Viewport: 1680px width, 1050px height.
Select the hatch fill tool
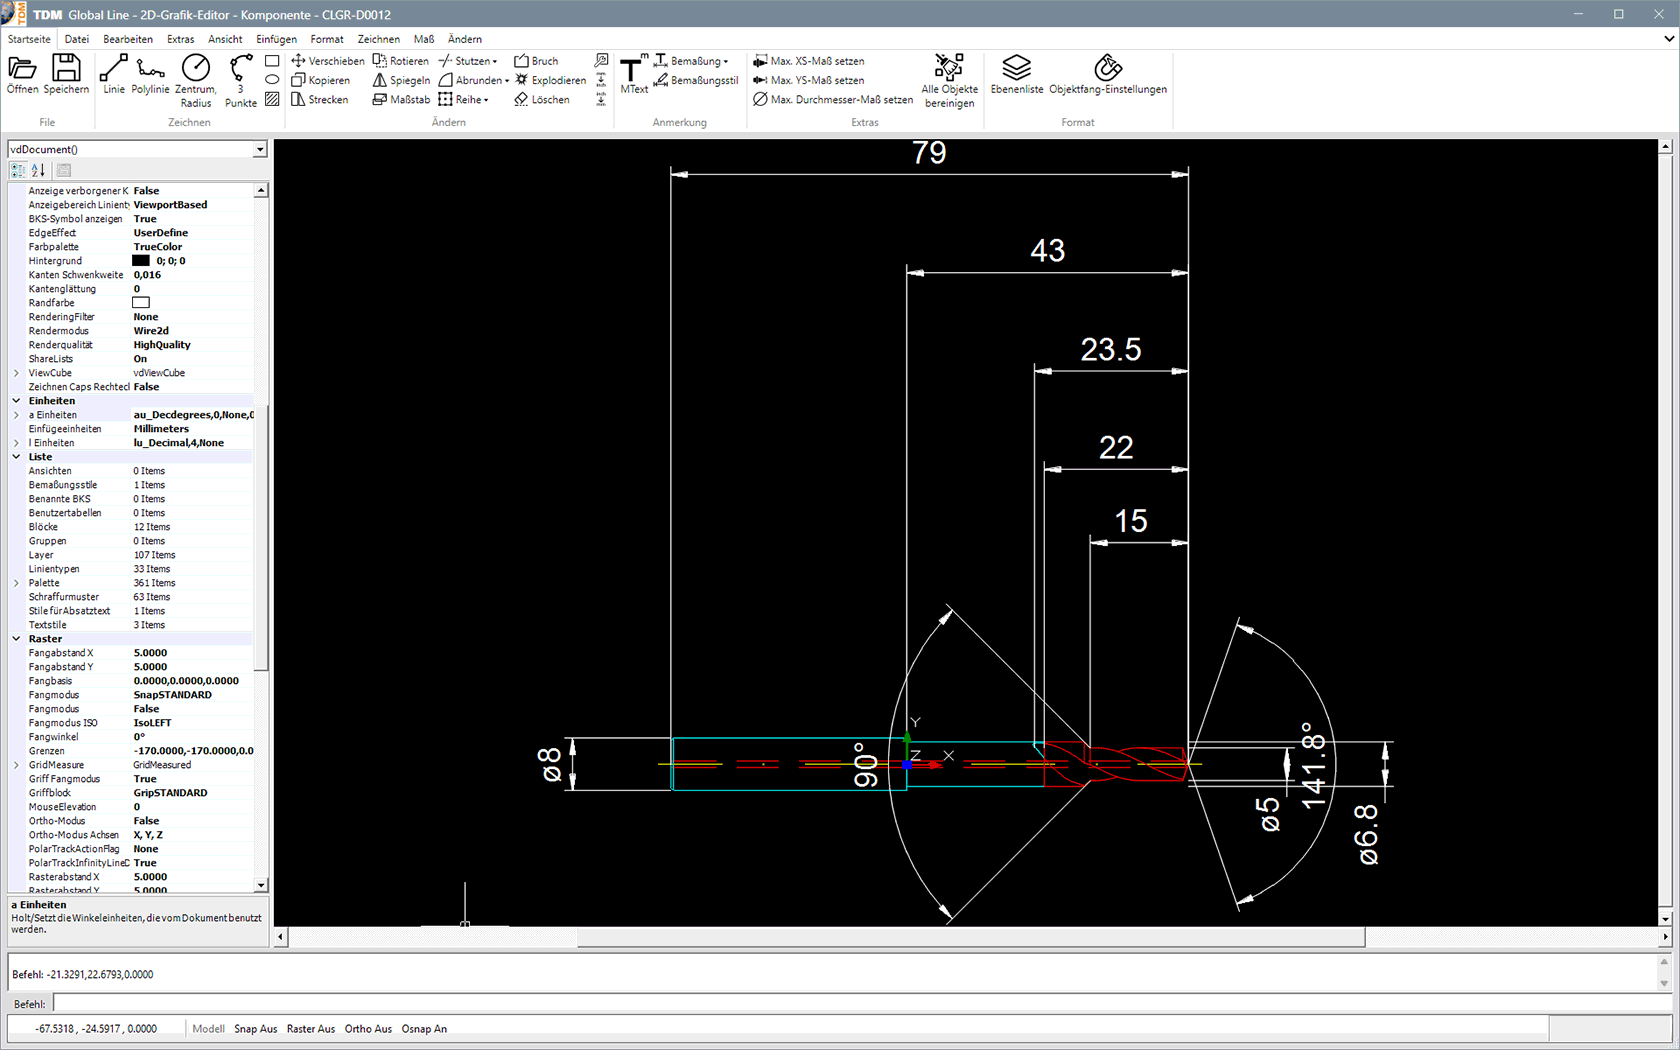pos(272,99)
